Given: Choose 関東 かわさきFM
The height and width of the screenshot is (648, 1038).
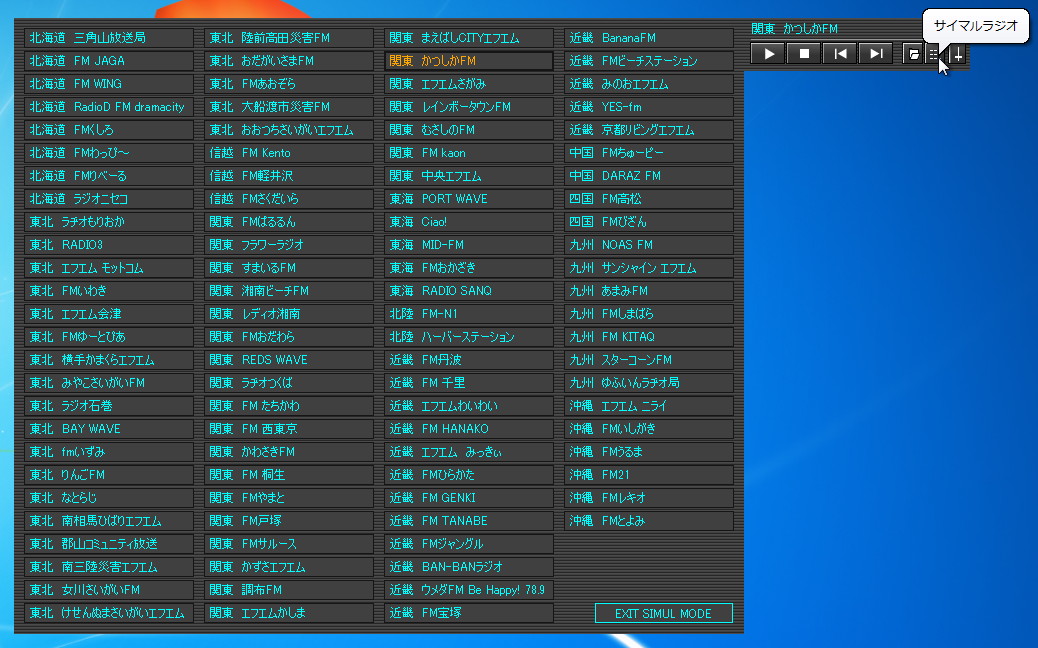Looking at the screenshot, I should click(x=289, y=452).
